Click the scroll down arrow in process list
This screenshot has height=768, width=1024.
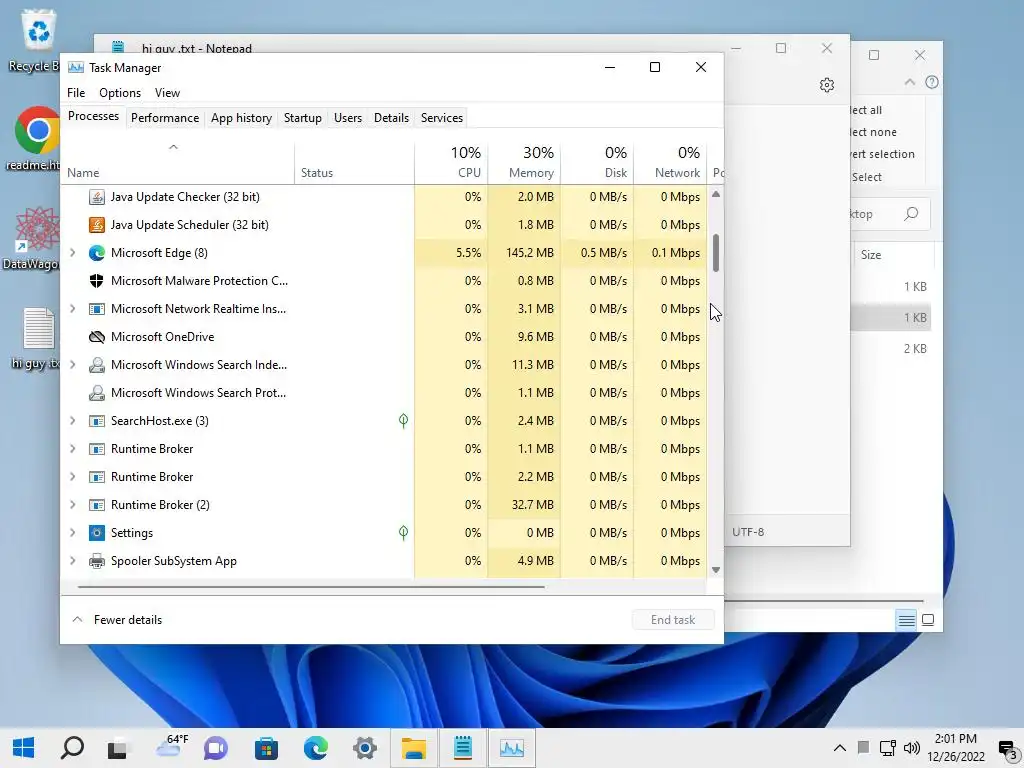tap(716, 569)
